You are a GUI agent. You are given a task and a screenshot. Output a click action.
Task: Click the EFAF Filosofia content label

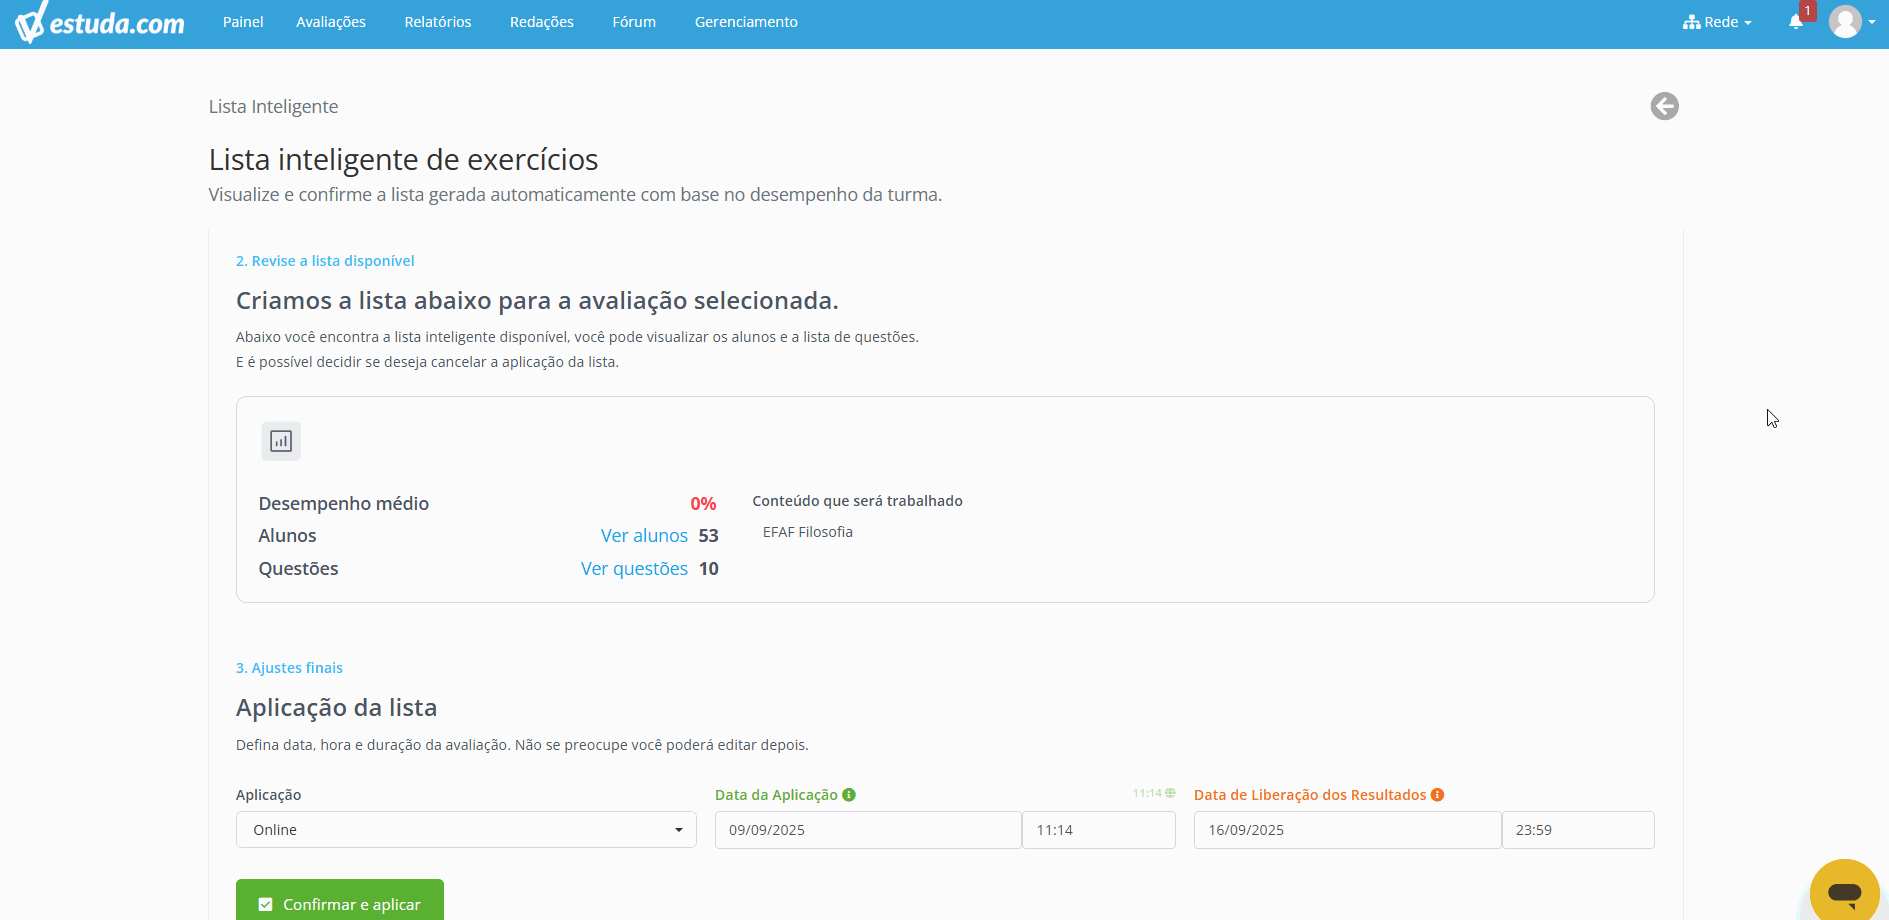point(808,532)
